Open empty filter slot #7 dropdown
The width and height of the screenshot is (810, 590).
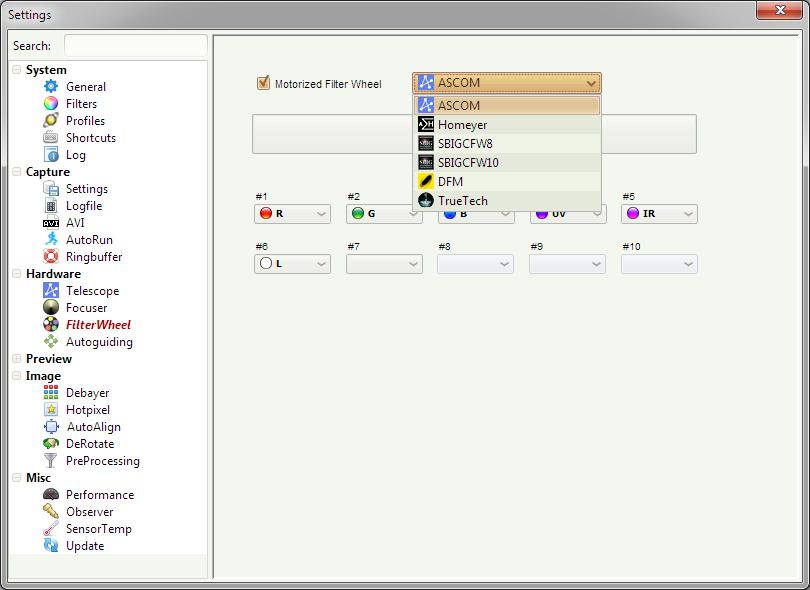[384, 263]
